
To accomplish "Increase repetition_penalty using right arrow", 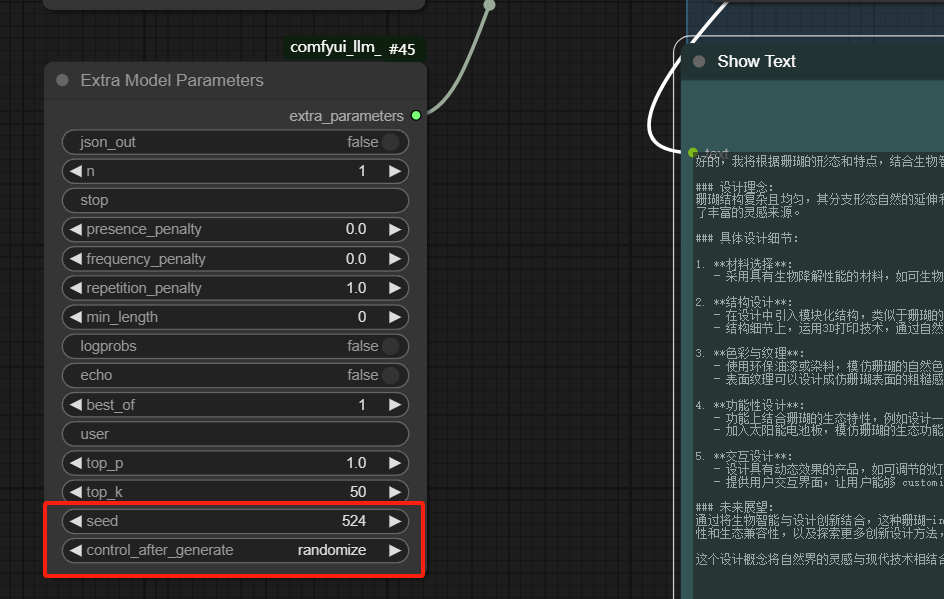I will (395, 288).
